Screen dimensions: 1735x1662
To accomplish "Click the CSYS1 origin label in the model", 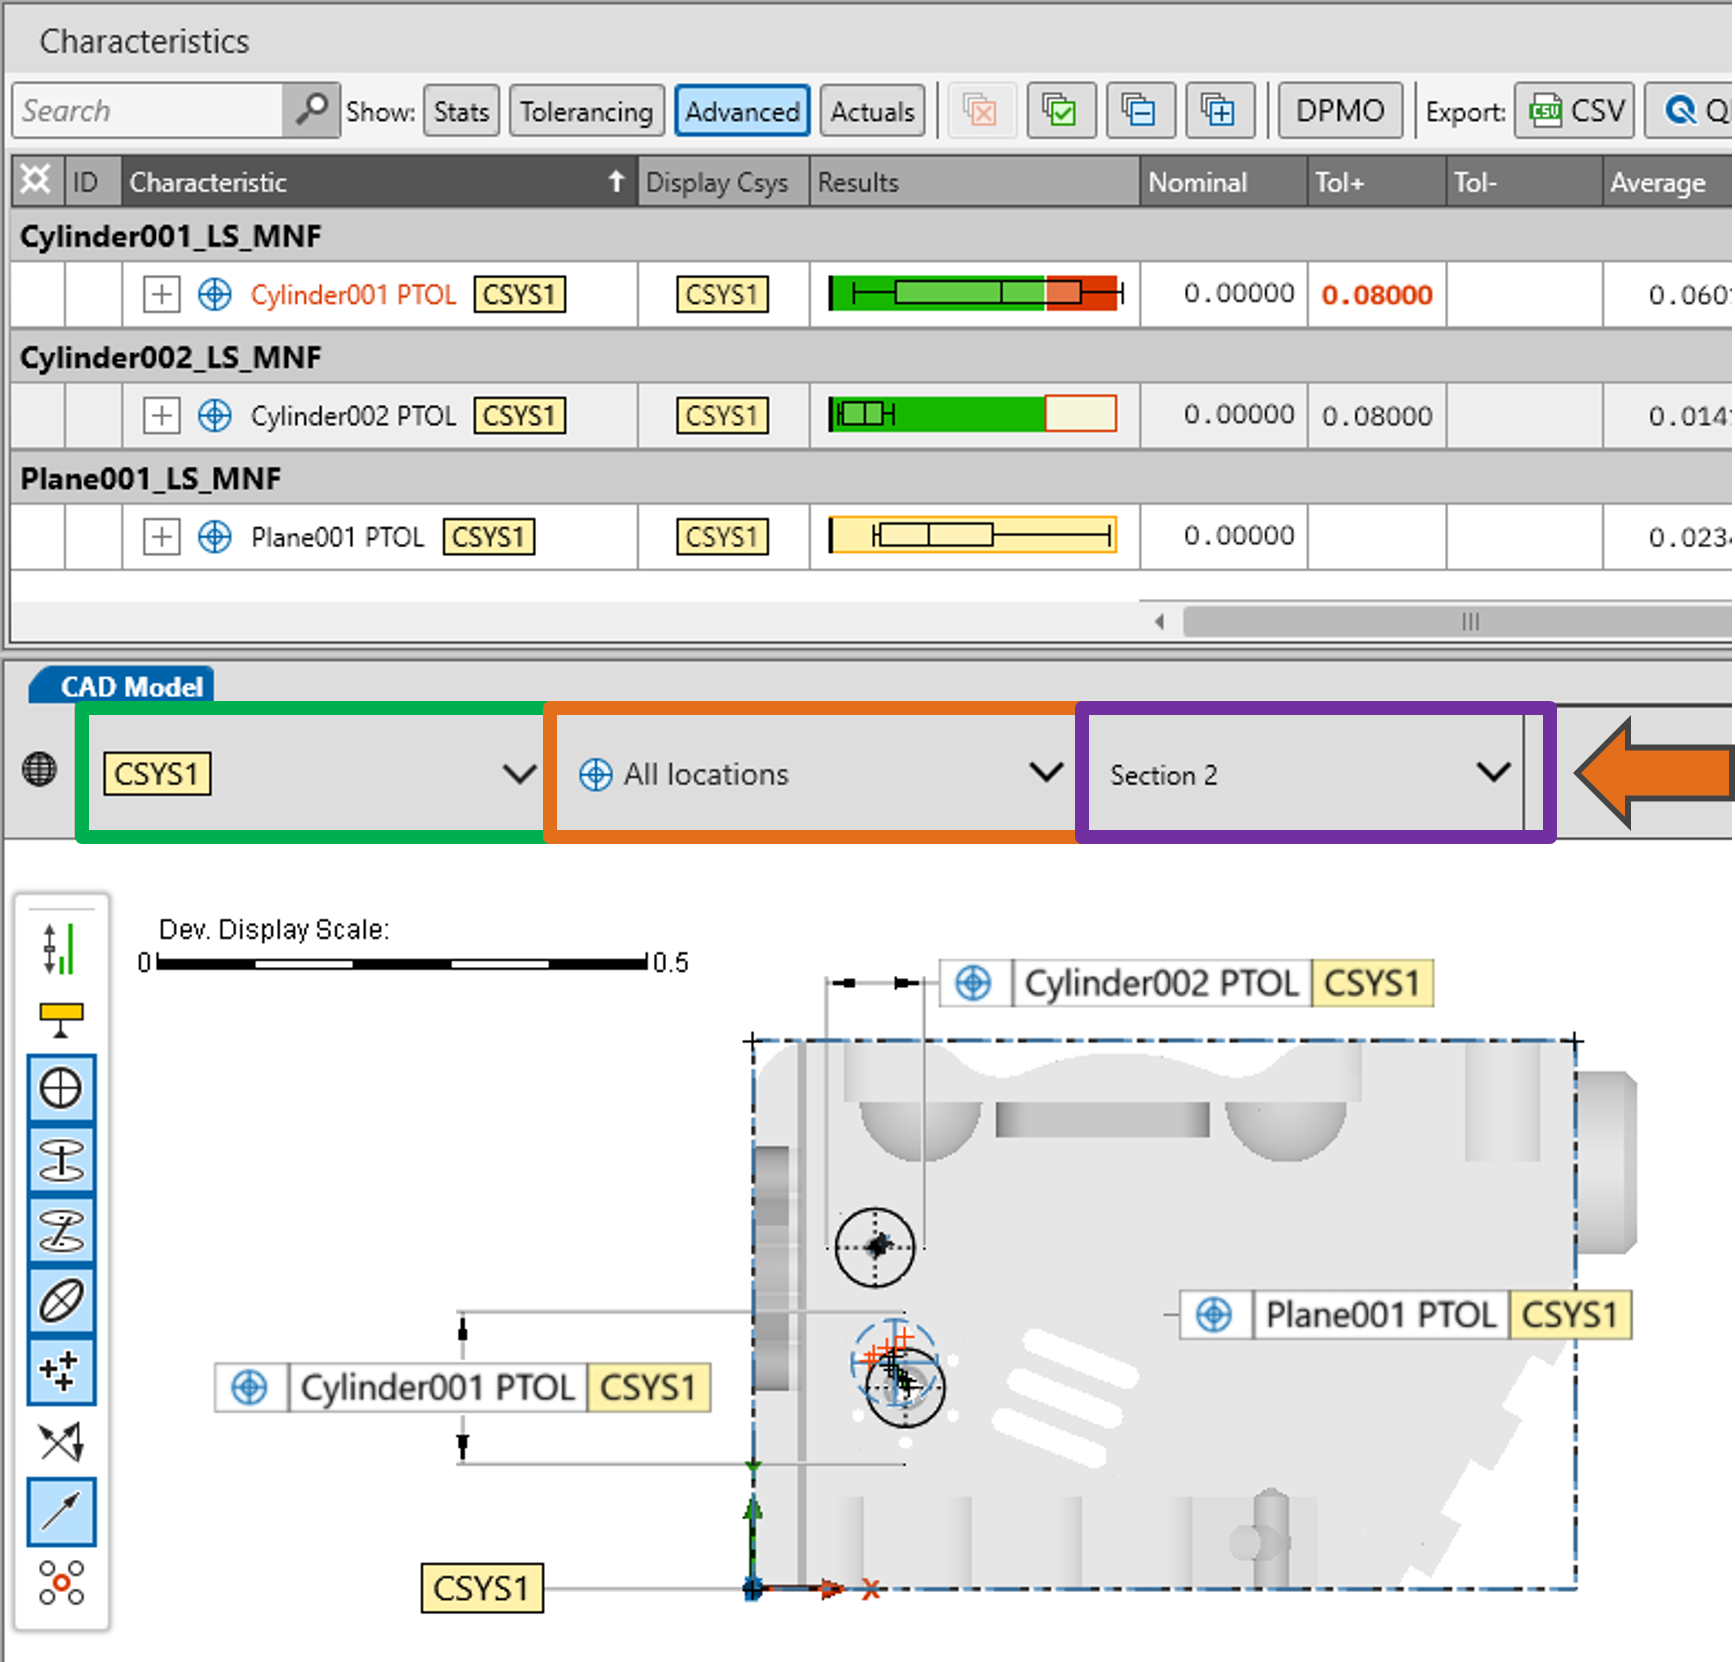I will pos(482,1588).
